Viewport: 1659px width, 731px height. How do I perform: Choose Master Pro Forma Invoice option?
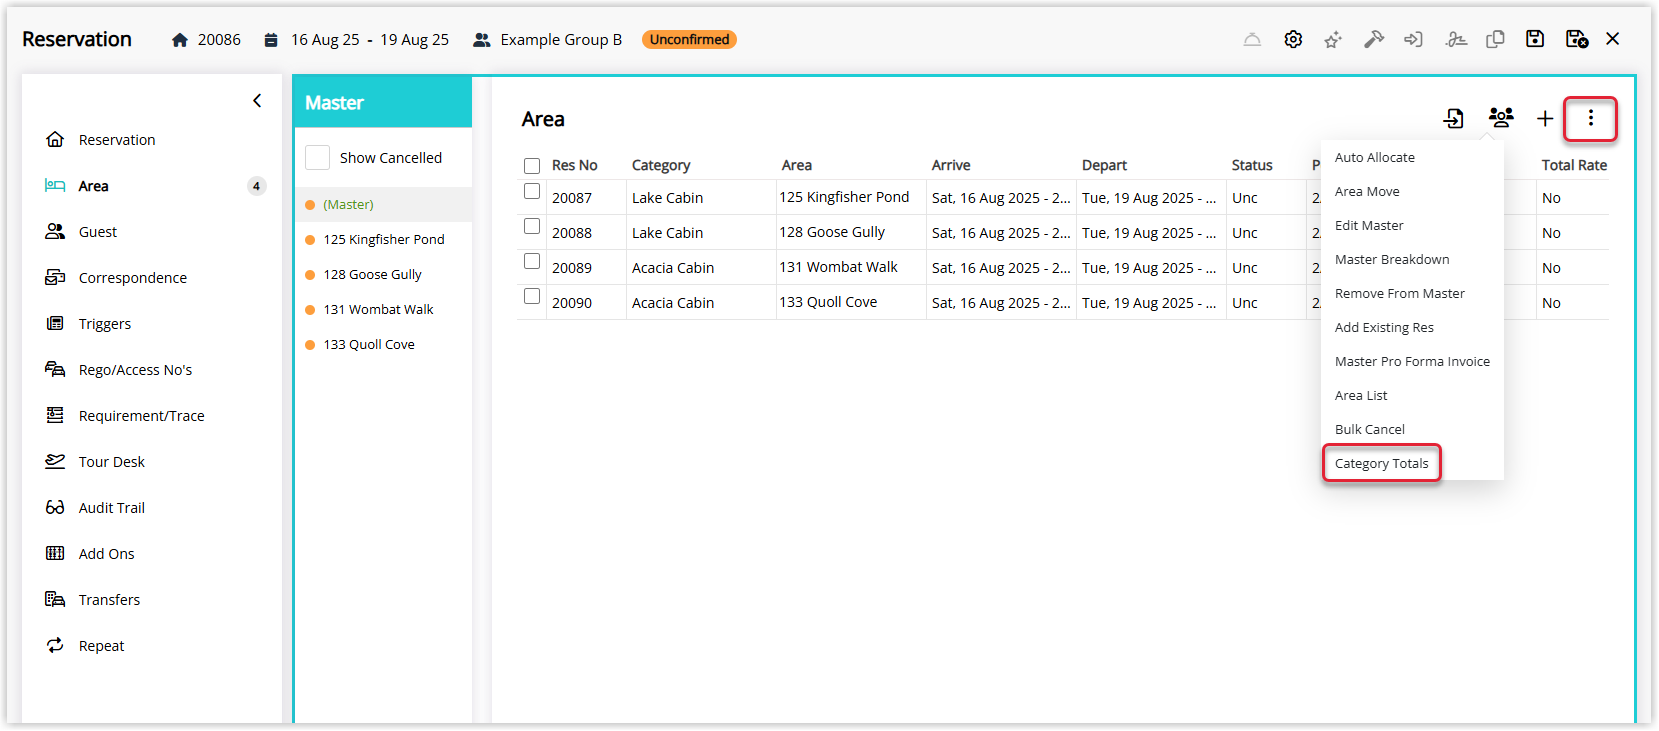(x=1412, y=362)
